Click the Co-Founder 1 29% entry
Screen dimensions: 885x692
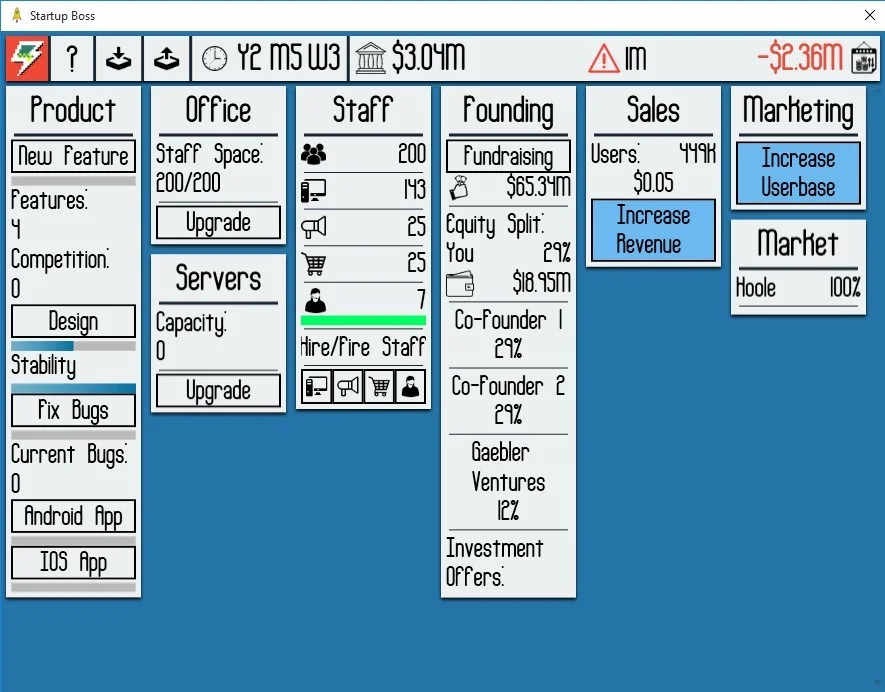[x=508, y=334]
